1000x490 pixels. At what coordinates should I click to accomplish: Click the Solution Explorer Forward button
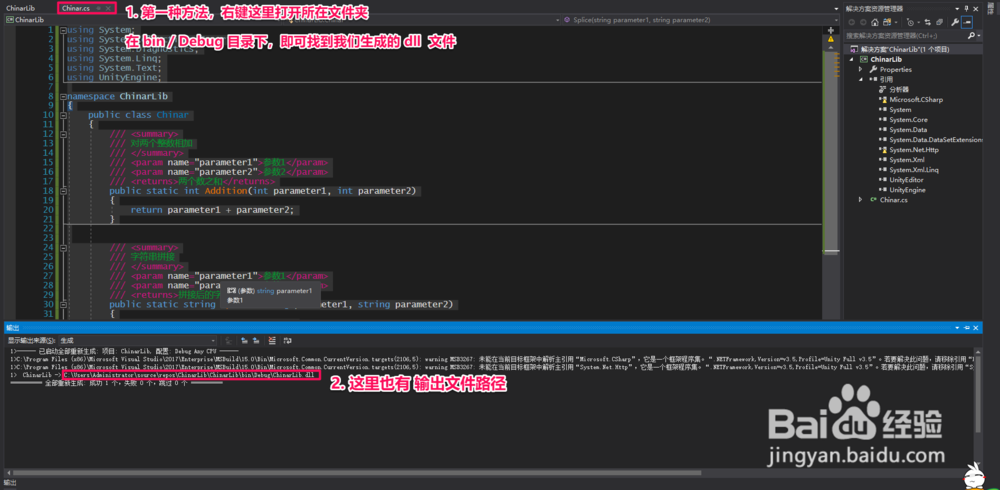[x=862, y=22]
